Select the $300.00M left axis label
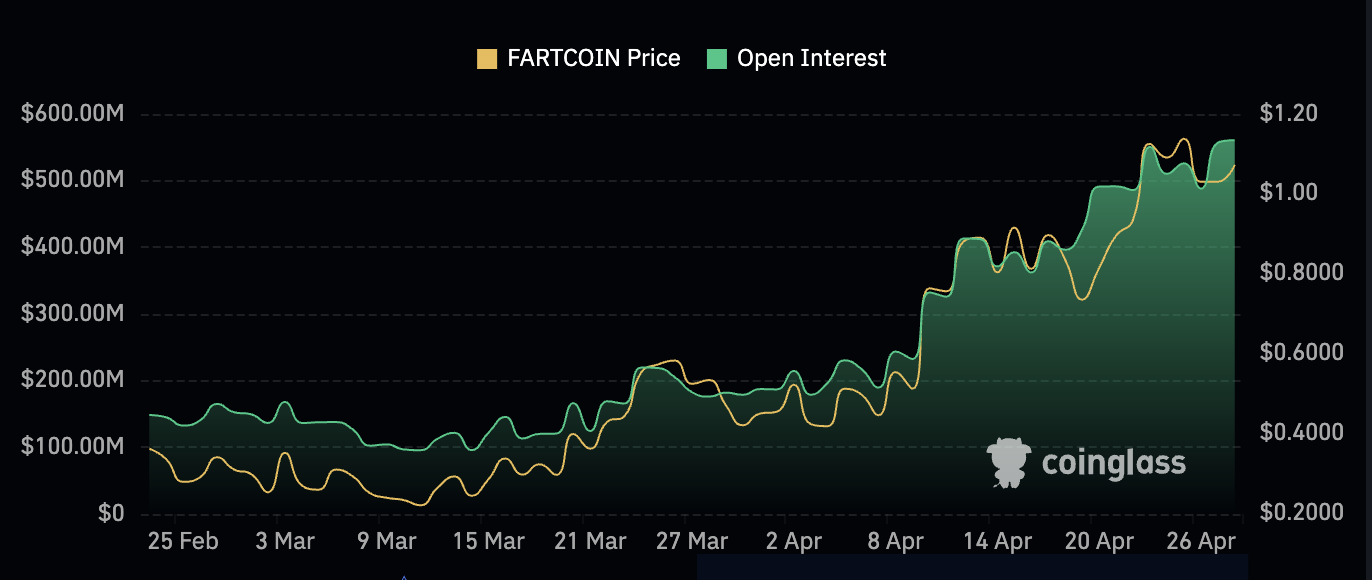 coord(72,314)
